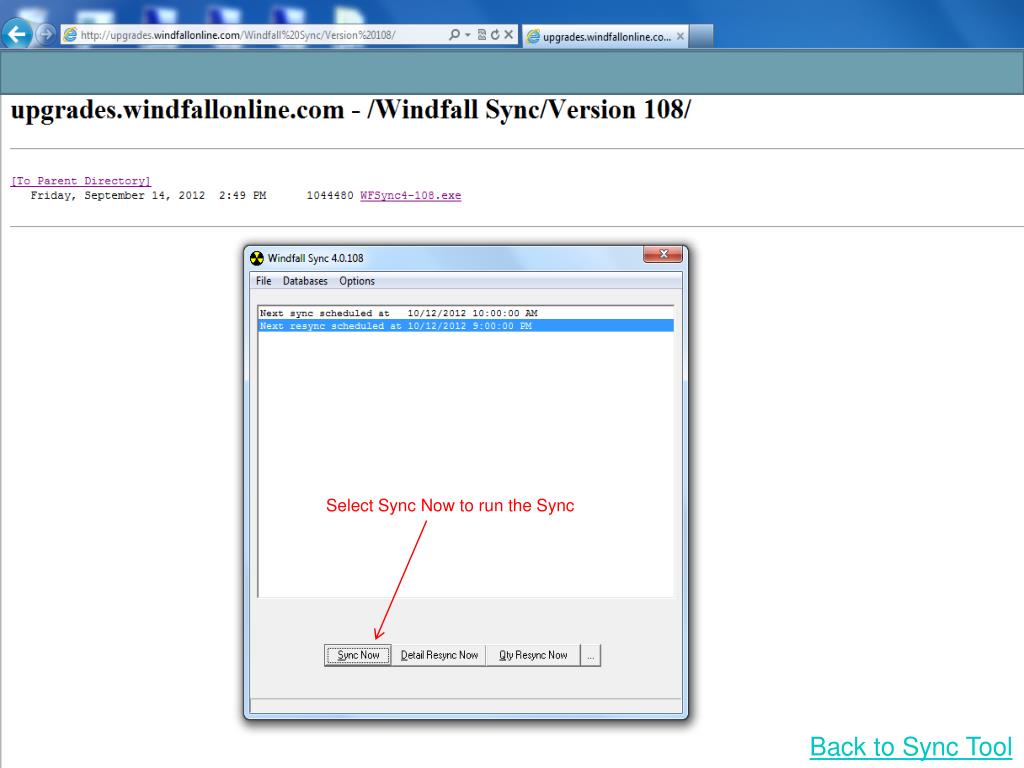Select the 'Next sync scheduled at' log line
1024x768 pixels.
(466, 313)
